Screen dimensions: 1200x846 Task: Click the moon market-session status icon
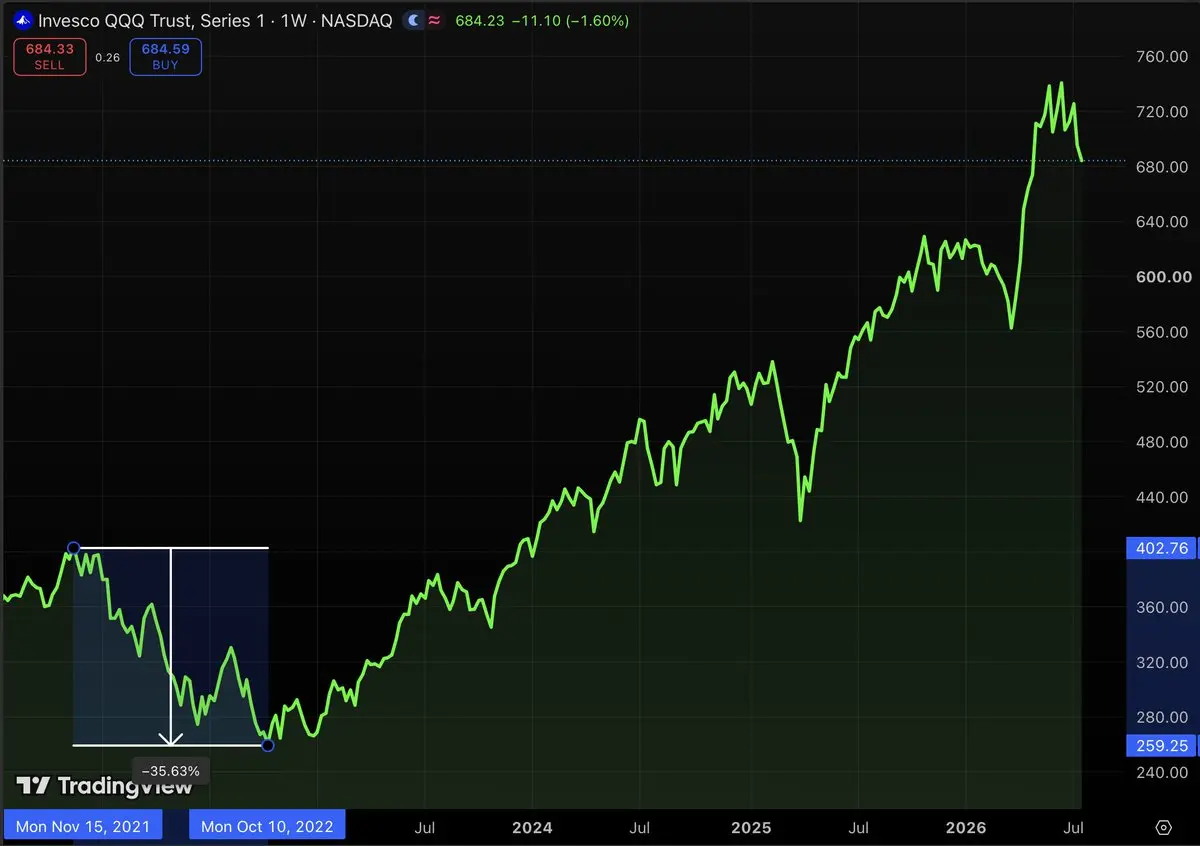(x=414, y=20)
